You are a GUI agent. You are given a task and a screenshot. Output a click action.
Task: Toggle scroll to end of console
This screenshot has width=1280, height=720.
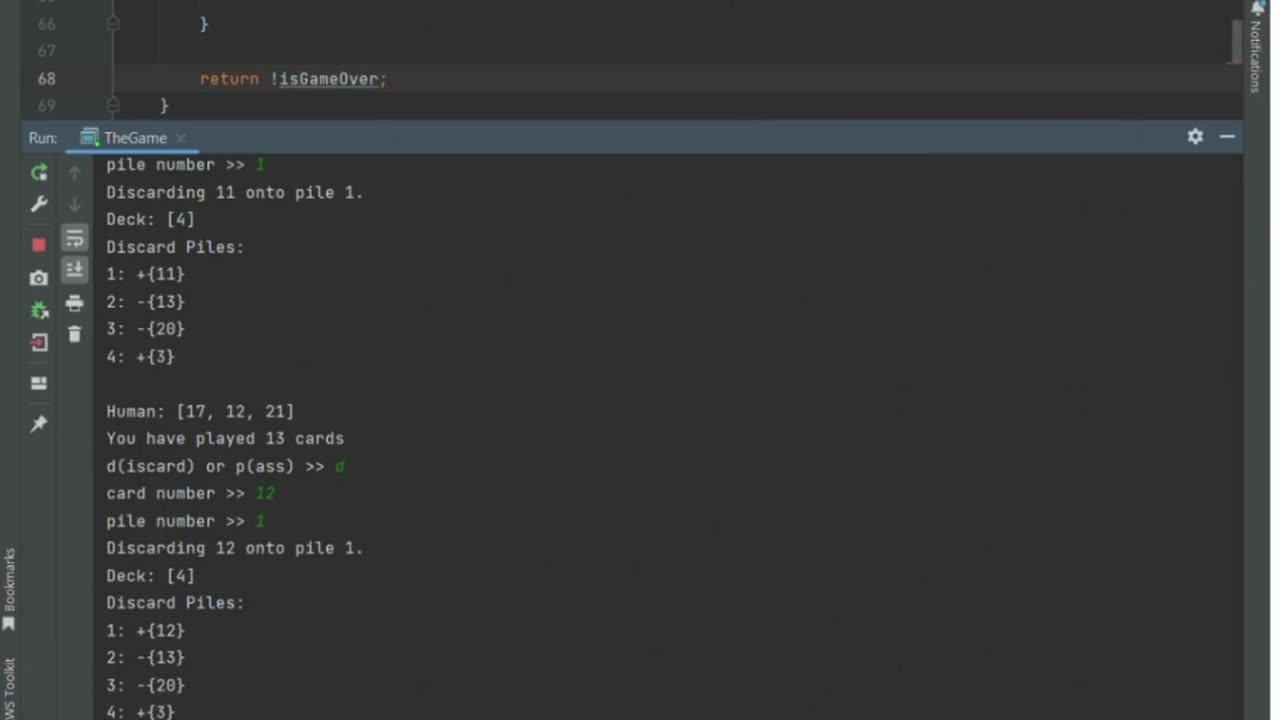click(74, 270)
